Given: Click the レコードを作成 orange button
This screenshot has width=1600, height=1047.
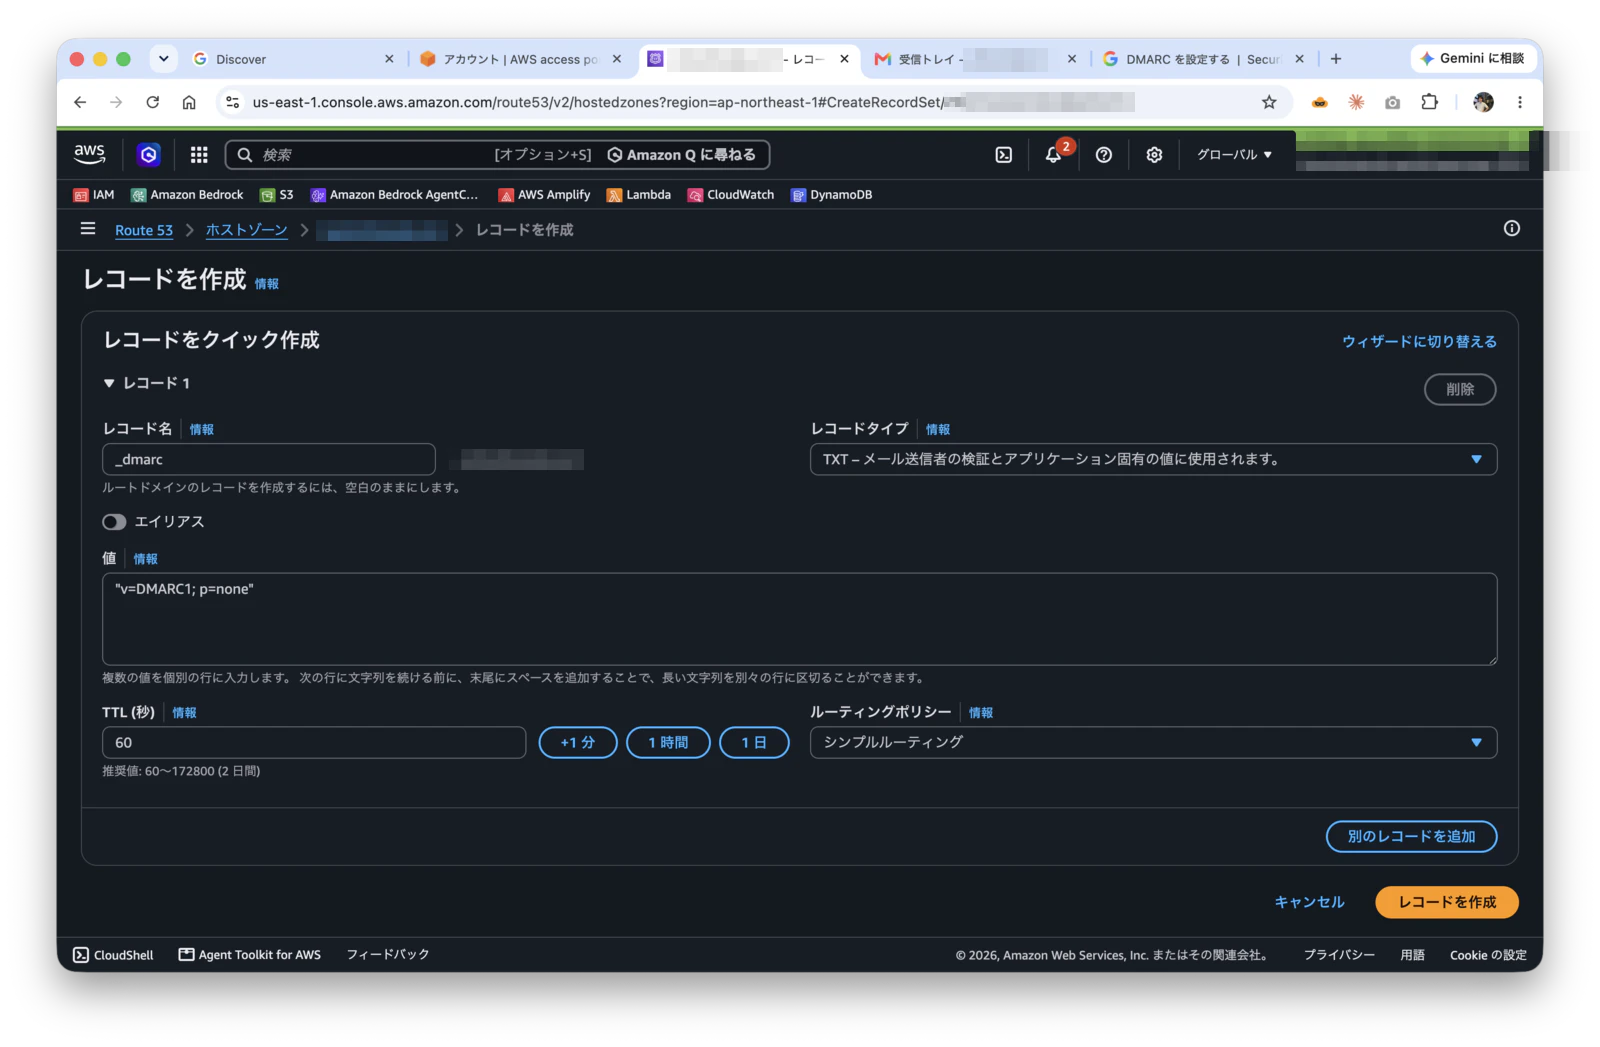Looking at the screenshot, I should point(1447,902).
